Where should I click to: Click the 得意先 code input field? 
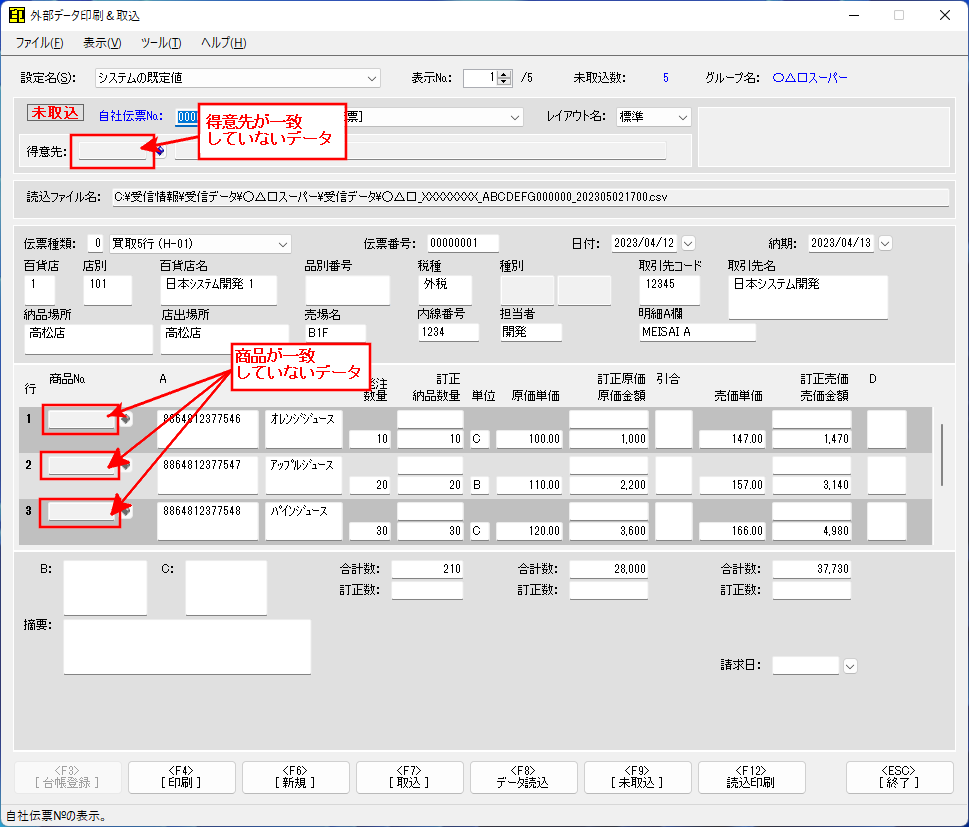(112, 151)
